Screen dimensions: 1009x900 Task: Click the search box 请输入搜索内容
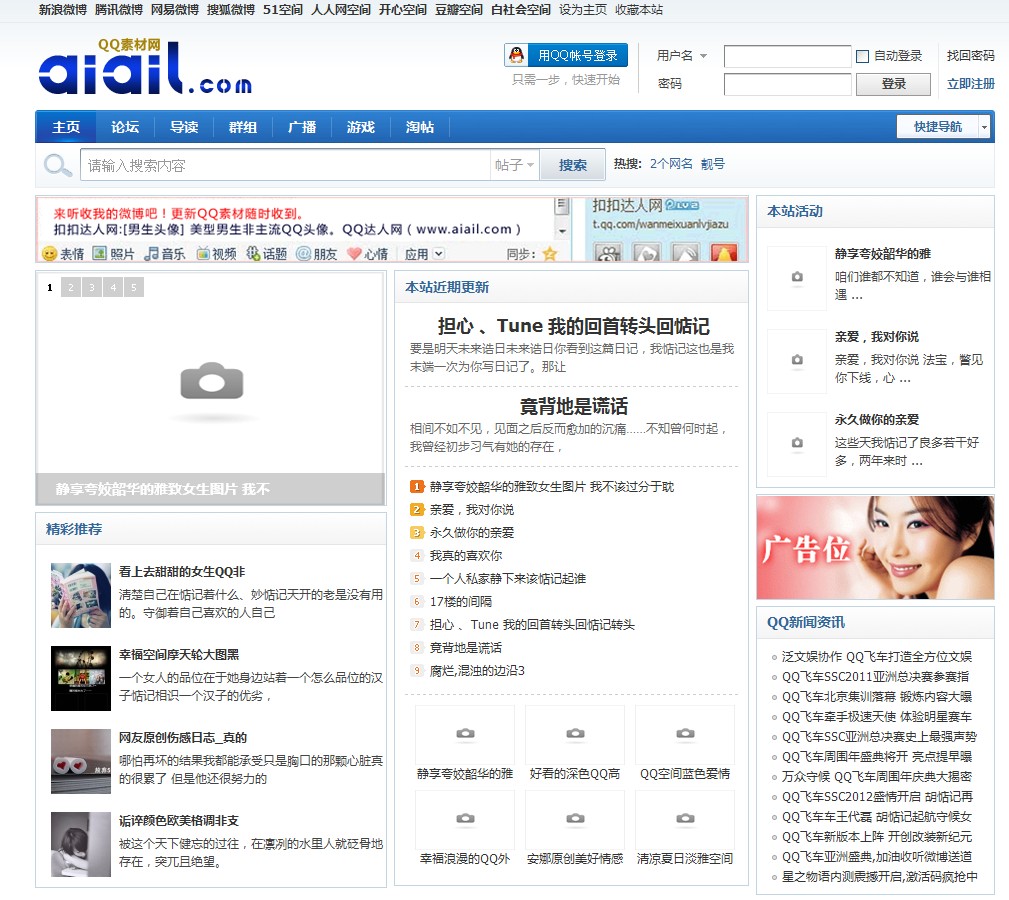(x=285, y=165)
